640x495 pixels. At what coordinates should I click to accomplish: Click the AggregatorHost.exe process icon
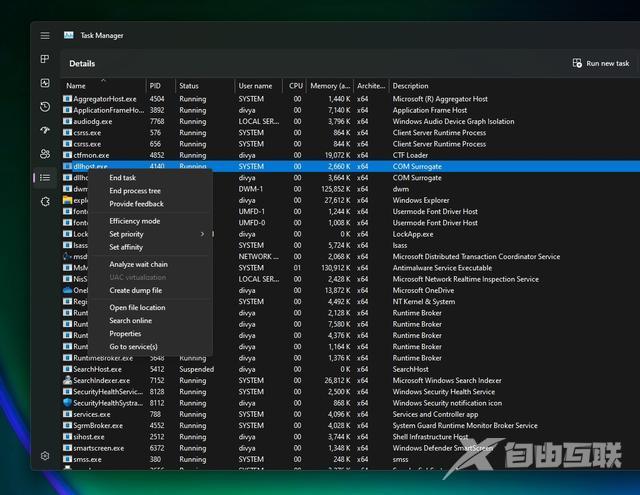(x=67, y=99)
